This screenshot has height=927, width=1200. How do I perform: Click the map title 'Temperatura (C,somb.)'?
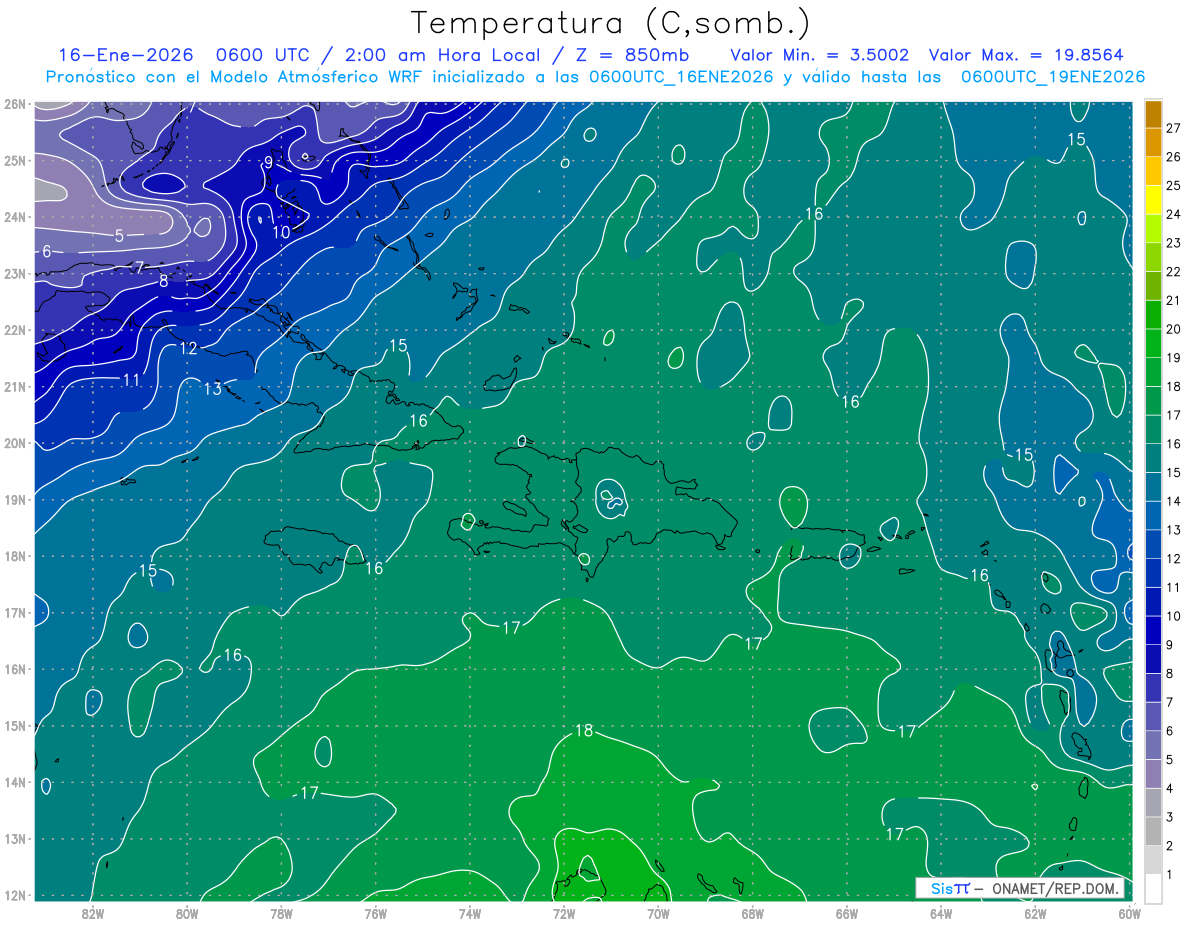click(x=611, y=24)
